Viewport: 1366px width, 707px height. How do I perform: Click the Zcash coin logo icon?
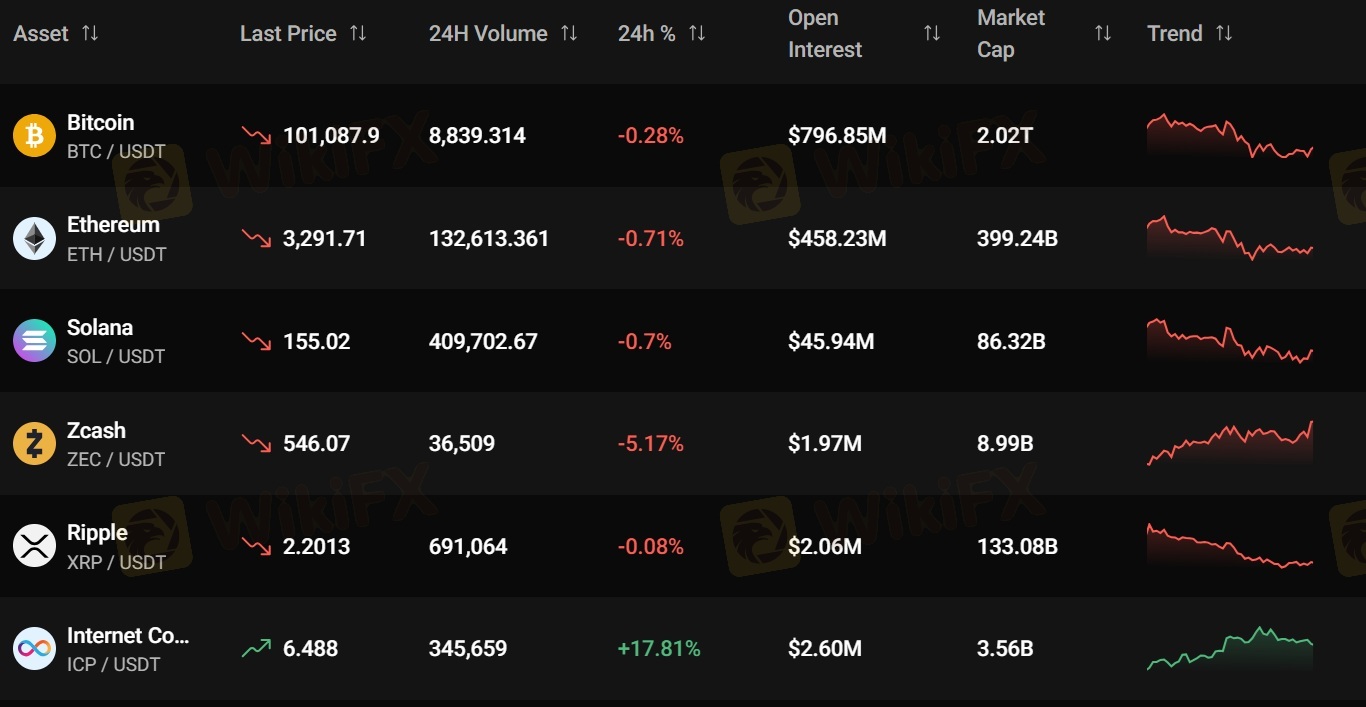coord(34,444)
